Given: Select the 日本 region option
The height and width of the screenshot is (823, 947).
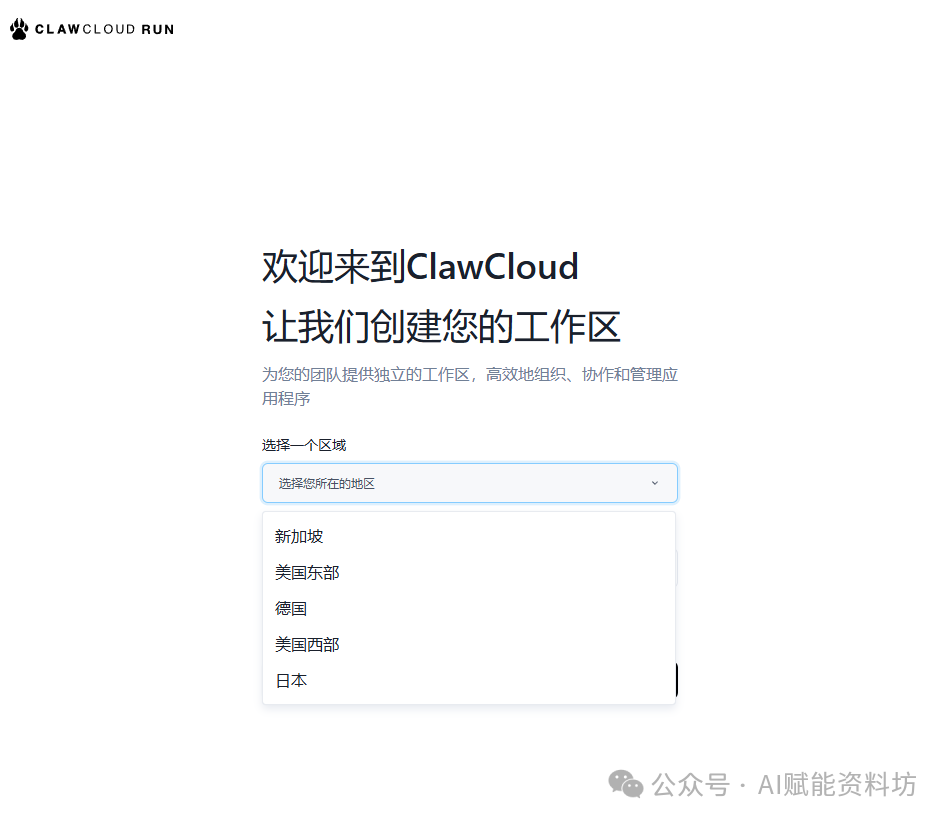Looking at the screenshot, I should 290,680.
